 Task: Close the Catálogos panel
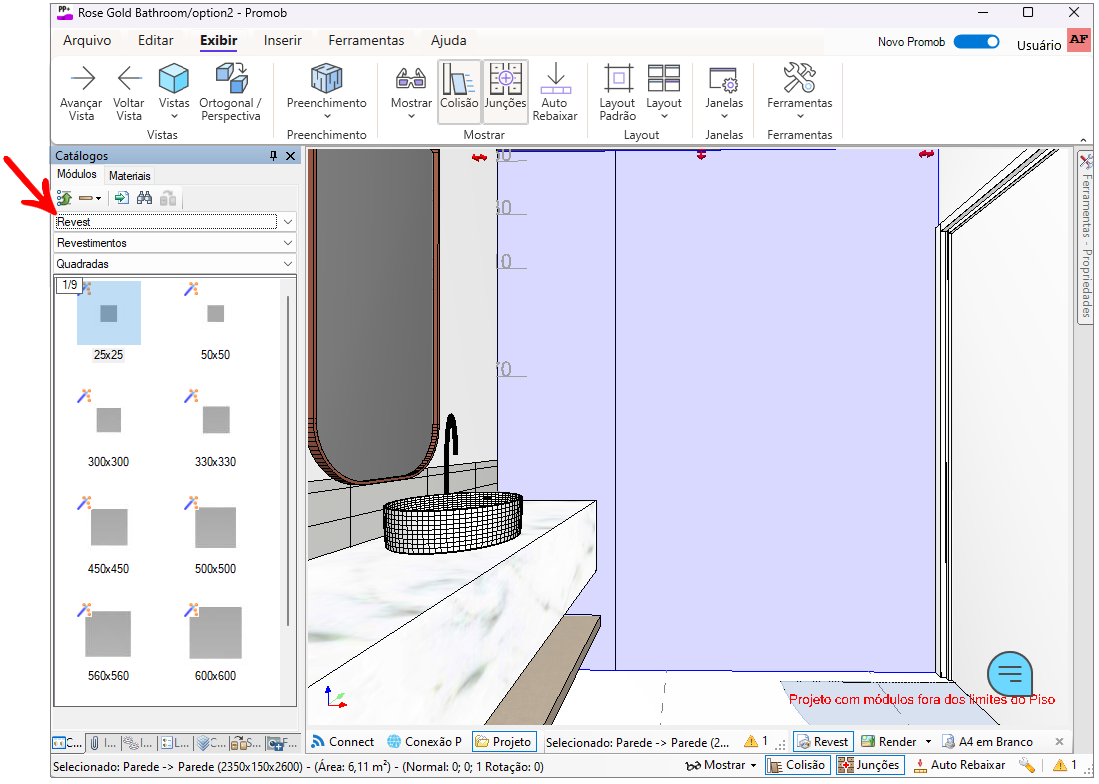[x=291, y=156]
